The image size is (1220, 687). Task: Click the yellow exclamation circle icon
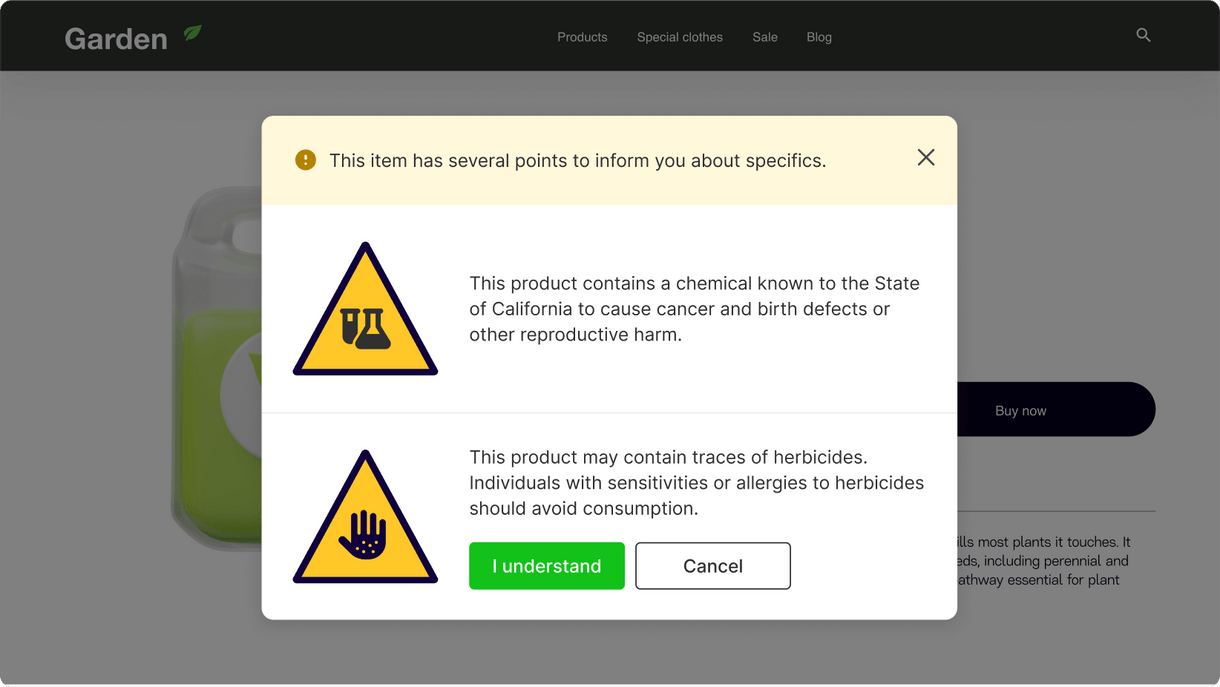tap(305, 159)
